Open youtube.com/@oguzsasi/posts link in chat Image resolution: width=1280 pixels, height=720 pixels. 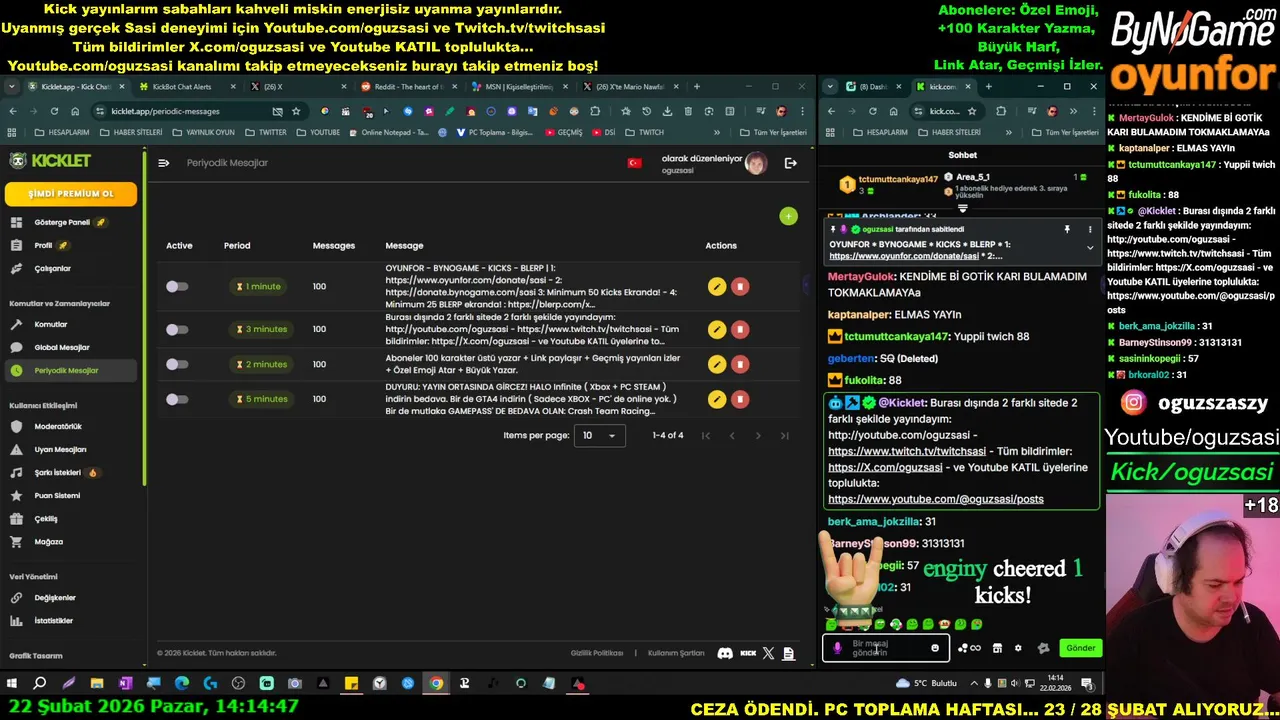pyautogui.click(x=936, y=499)
